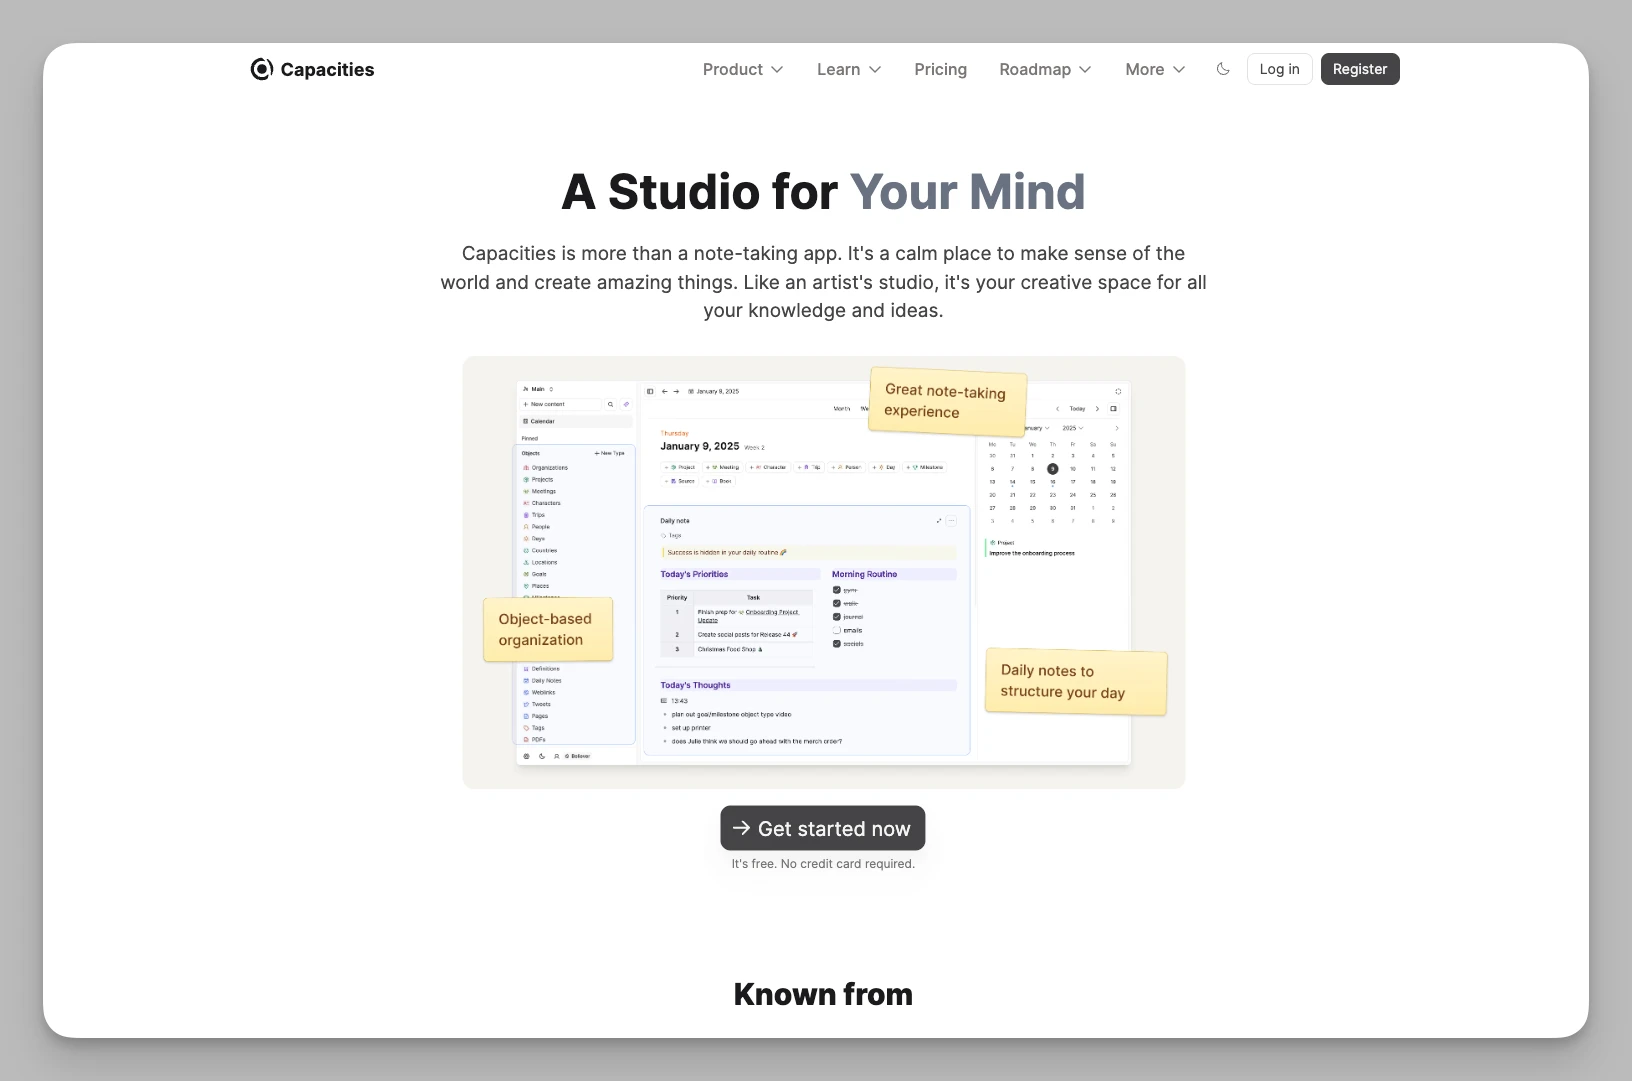This screenshot has width=1632, height=1081.
Task: Click the settings gear icon at the preview sidebar bottom
Action: coord(527,756)
